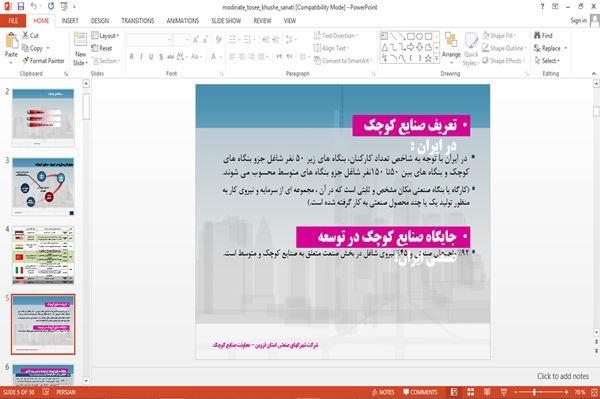Expand the Shape Outline dropdown

click(x=504, y=48)
